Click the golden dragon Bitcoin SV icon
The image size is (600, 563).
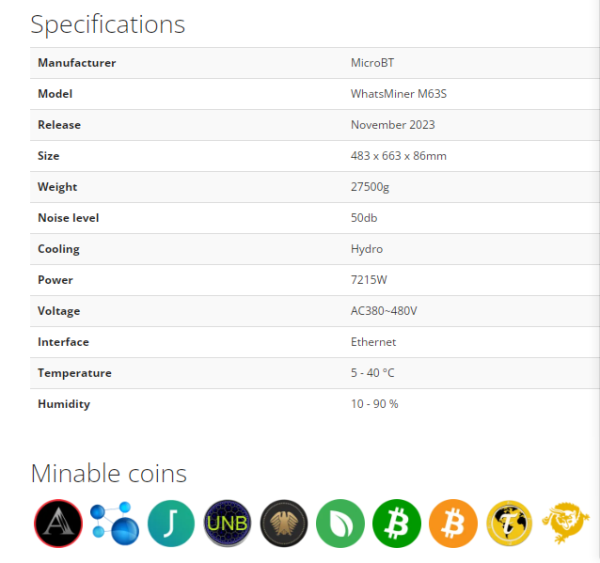coord(566,522)
